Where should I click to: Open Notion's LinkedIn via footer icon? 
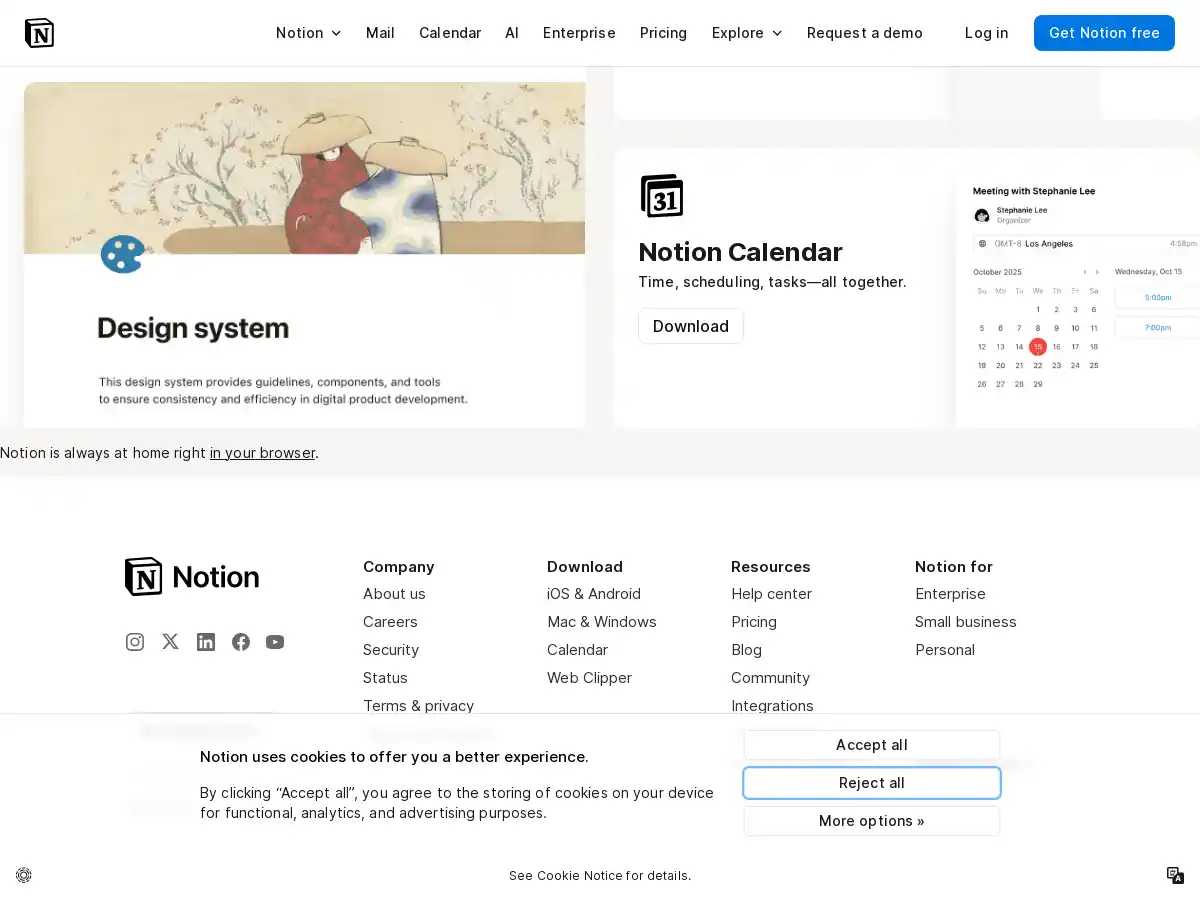tap(205, 642)
